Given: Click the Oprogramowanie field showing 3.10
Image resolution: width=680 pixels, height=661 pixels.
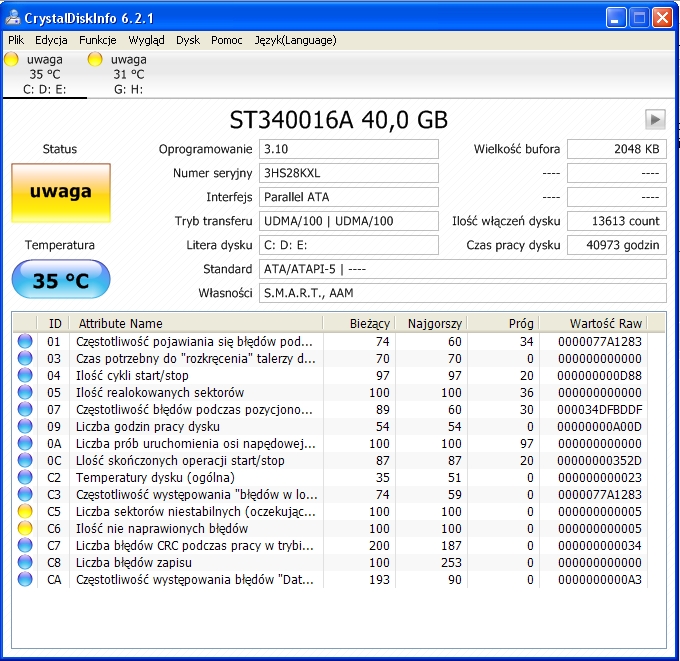Looking at the screenshot, I should pyautogui.click(x=349, y=149).
